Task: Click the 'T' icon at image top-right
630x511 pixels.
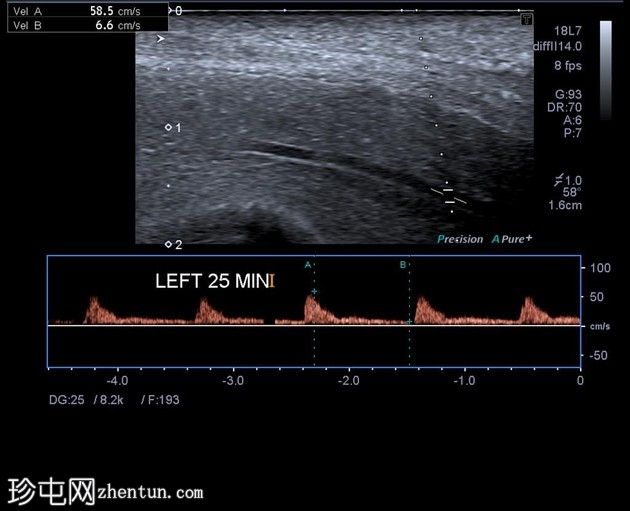Action: pyautogui.click(x=527, y=18)
